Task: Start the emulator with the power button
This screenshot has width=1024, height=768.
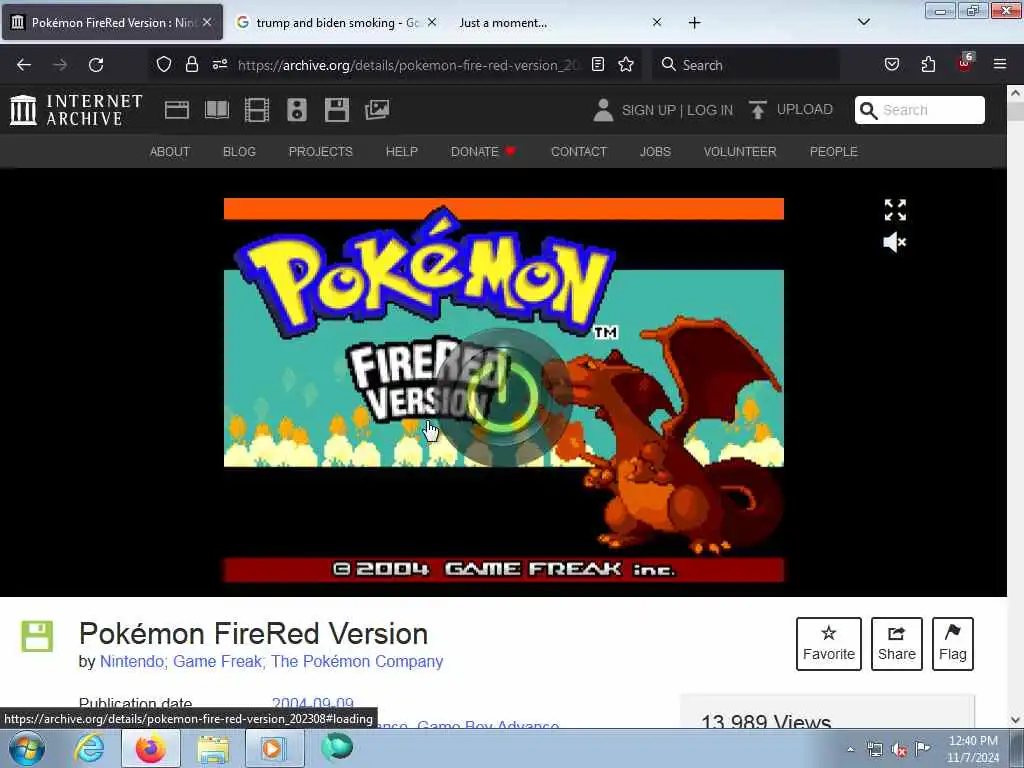Action: pos(503,396)
